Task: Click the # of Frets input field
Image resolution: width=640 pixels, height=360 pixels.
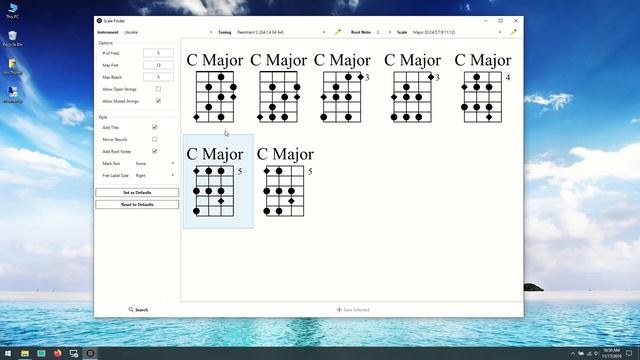Action: tap(158, 53)
